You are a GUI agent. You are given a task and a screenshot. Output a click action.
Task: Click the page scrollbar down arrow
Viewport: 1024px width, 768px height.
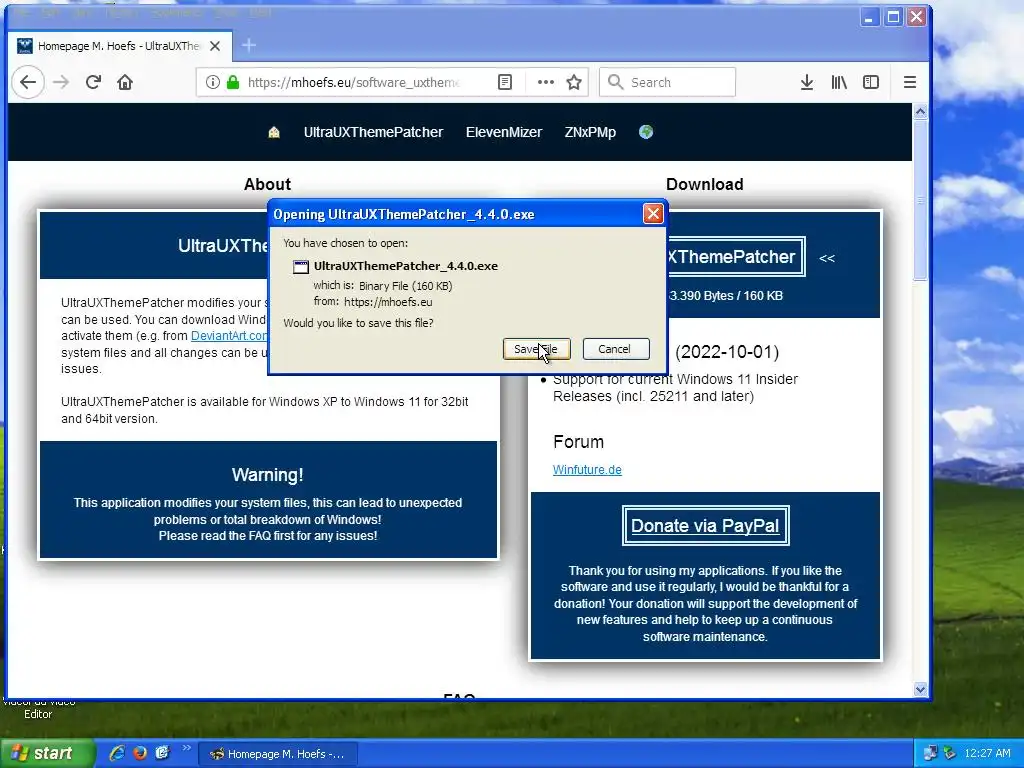pyautogui.click(x=920, y=689)
